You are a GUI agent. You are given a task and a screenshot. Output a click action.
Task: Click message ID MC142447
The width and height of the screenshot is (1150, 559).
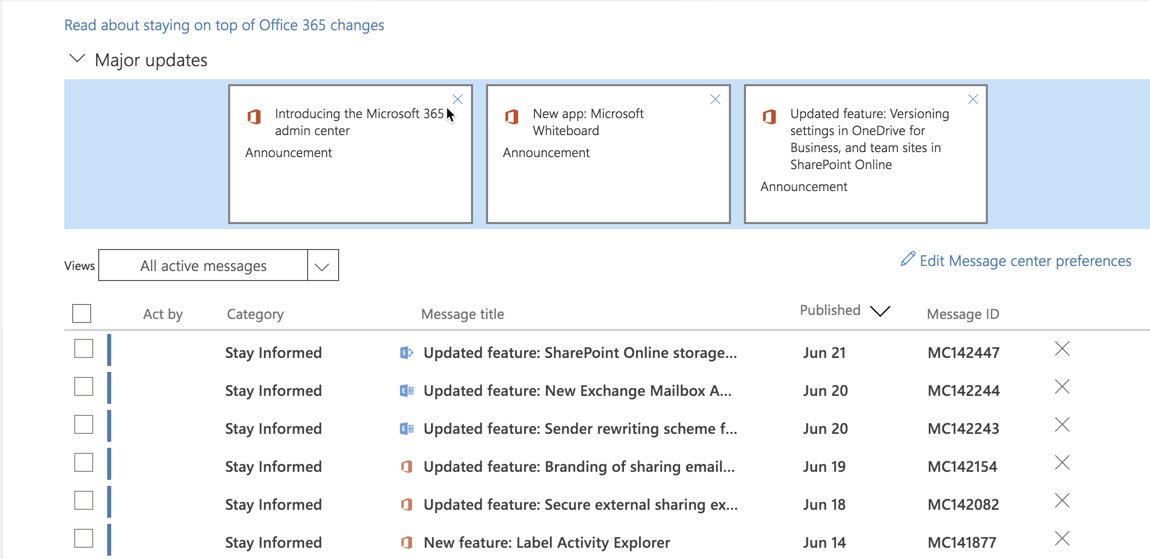[963, 353]
